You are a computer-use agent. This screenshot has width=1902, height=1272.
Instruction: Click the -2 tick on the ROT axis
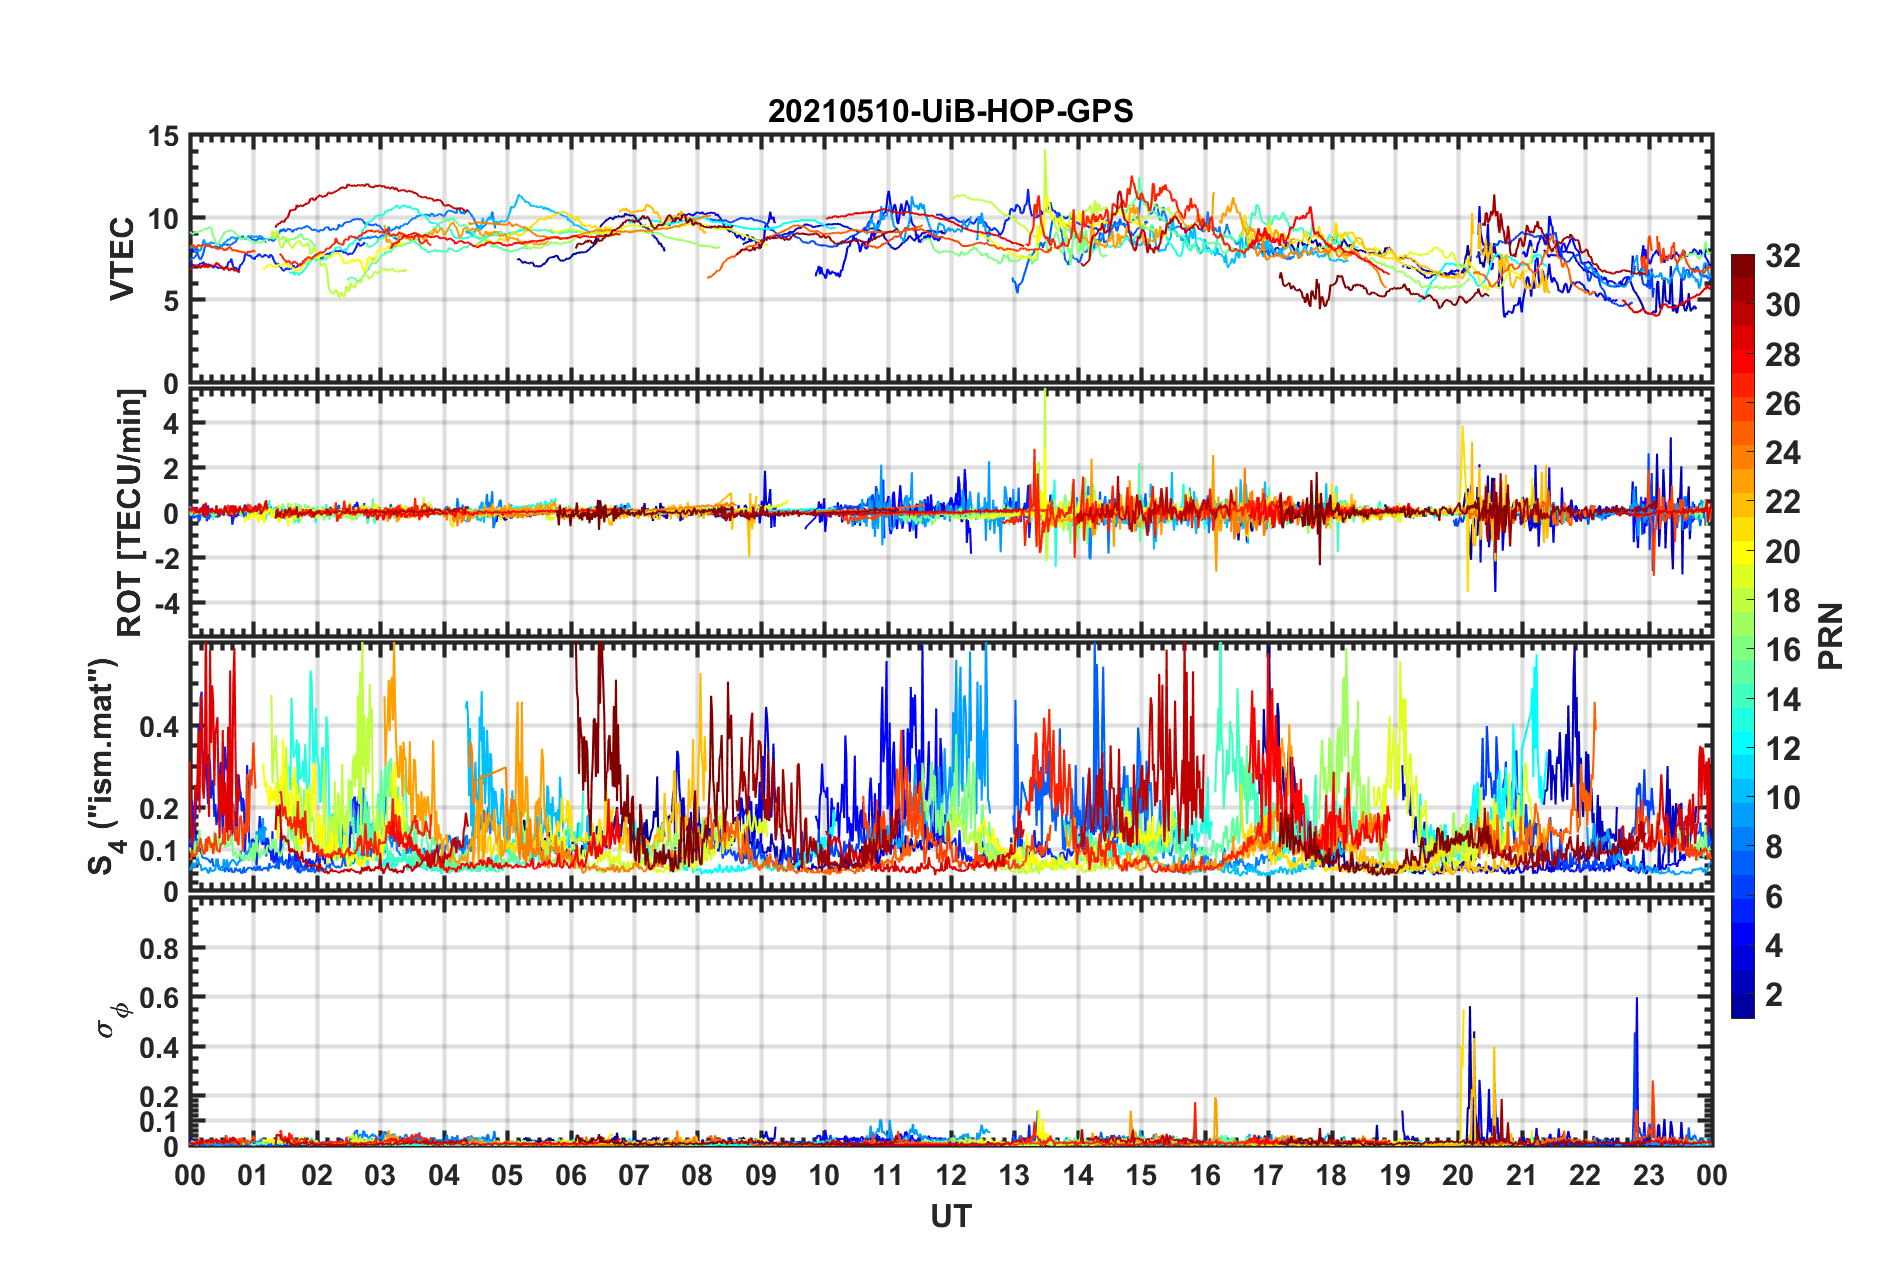tap(166, 558)
